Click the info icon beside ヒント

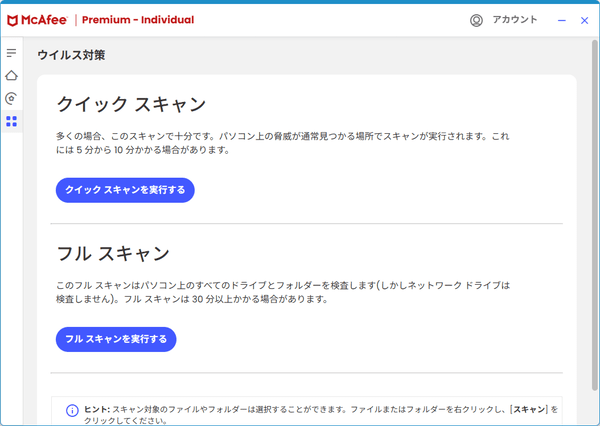(72, 410)
